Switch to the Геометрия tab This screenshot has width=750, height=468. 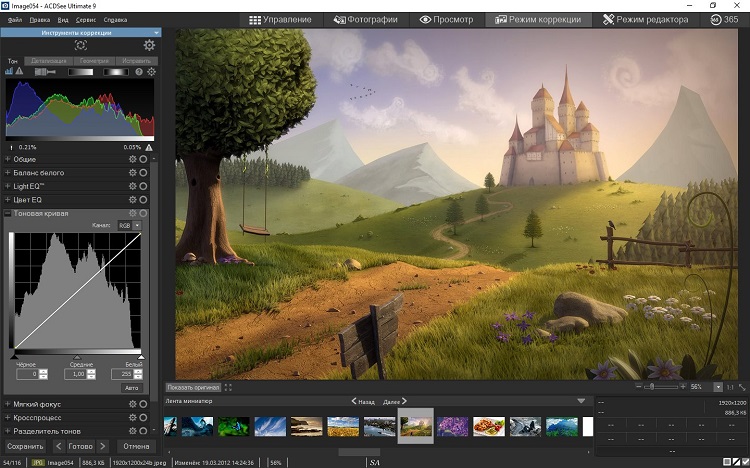(x=94, y=61)
